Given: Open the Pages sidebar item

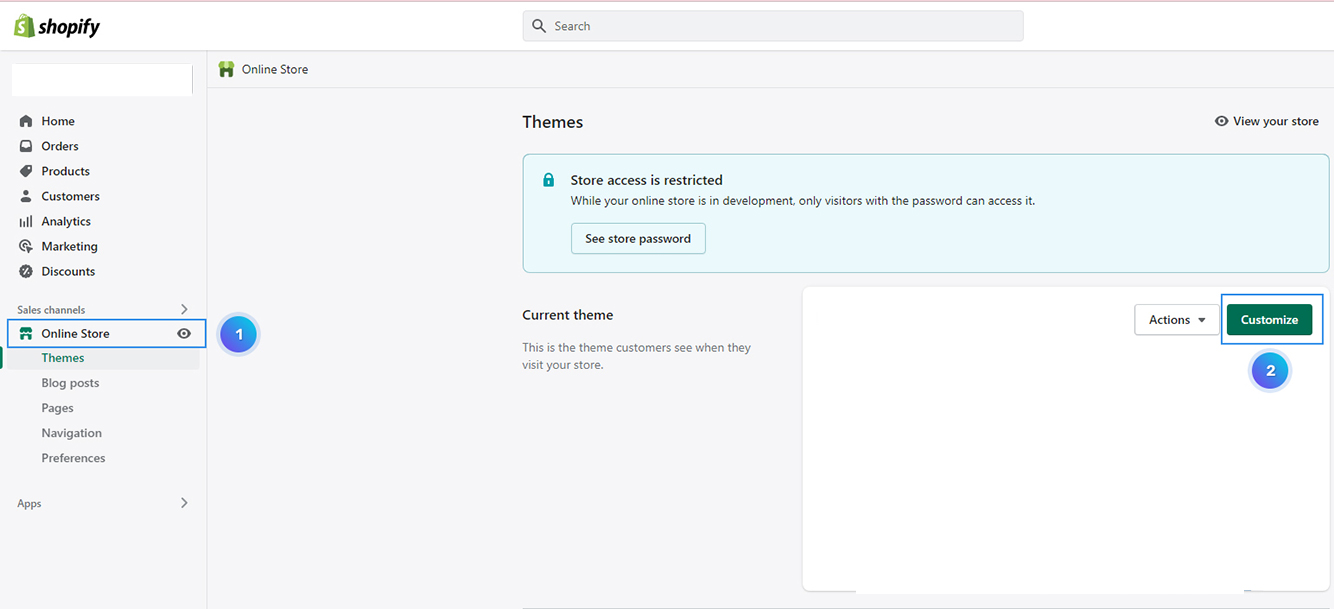Looking at the screenshot, I should click(57, 408).
